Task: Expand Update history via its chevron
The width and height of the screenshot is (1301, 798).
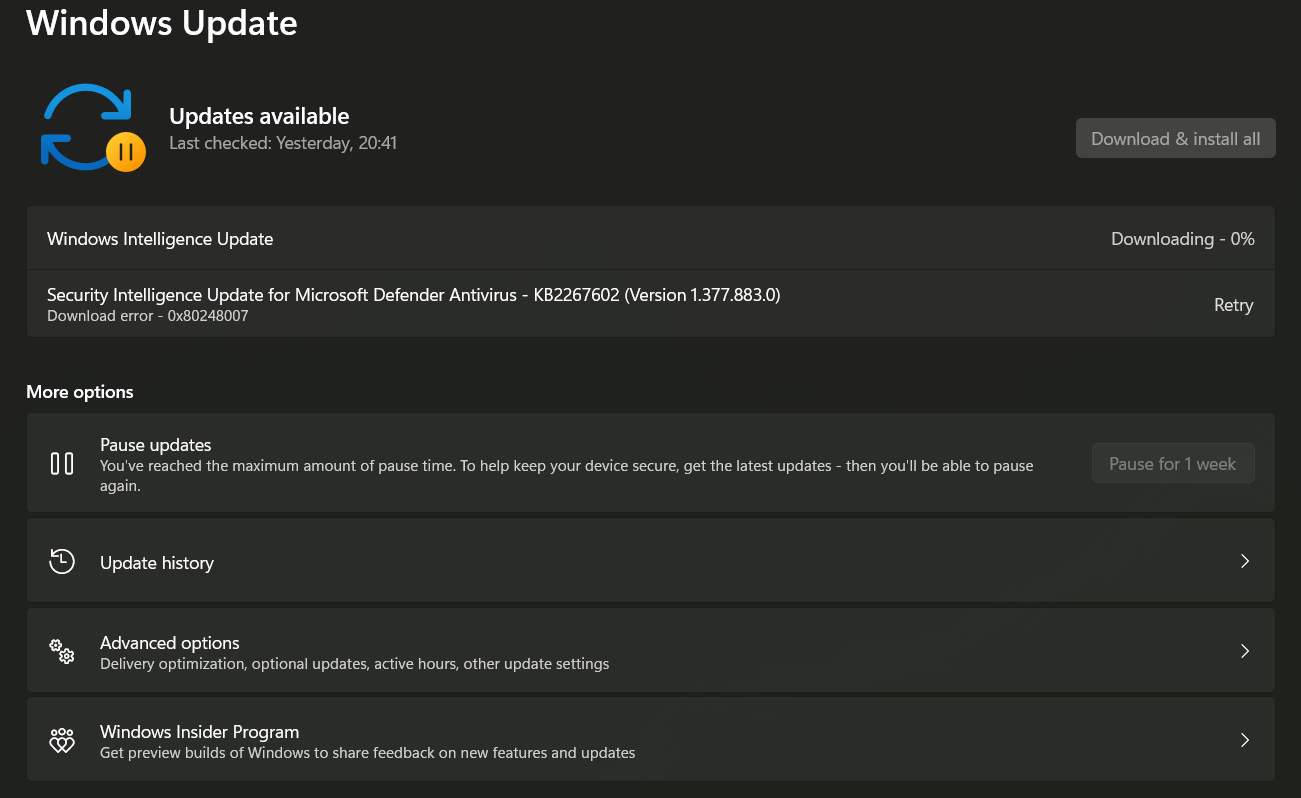Action: click(1245, 561)
